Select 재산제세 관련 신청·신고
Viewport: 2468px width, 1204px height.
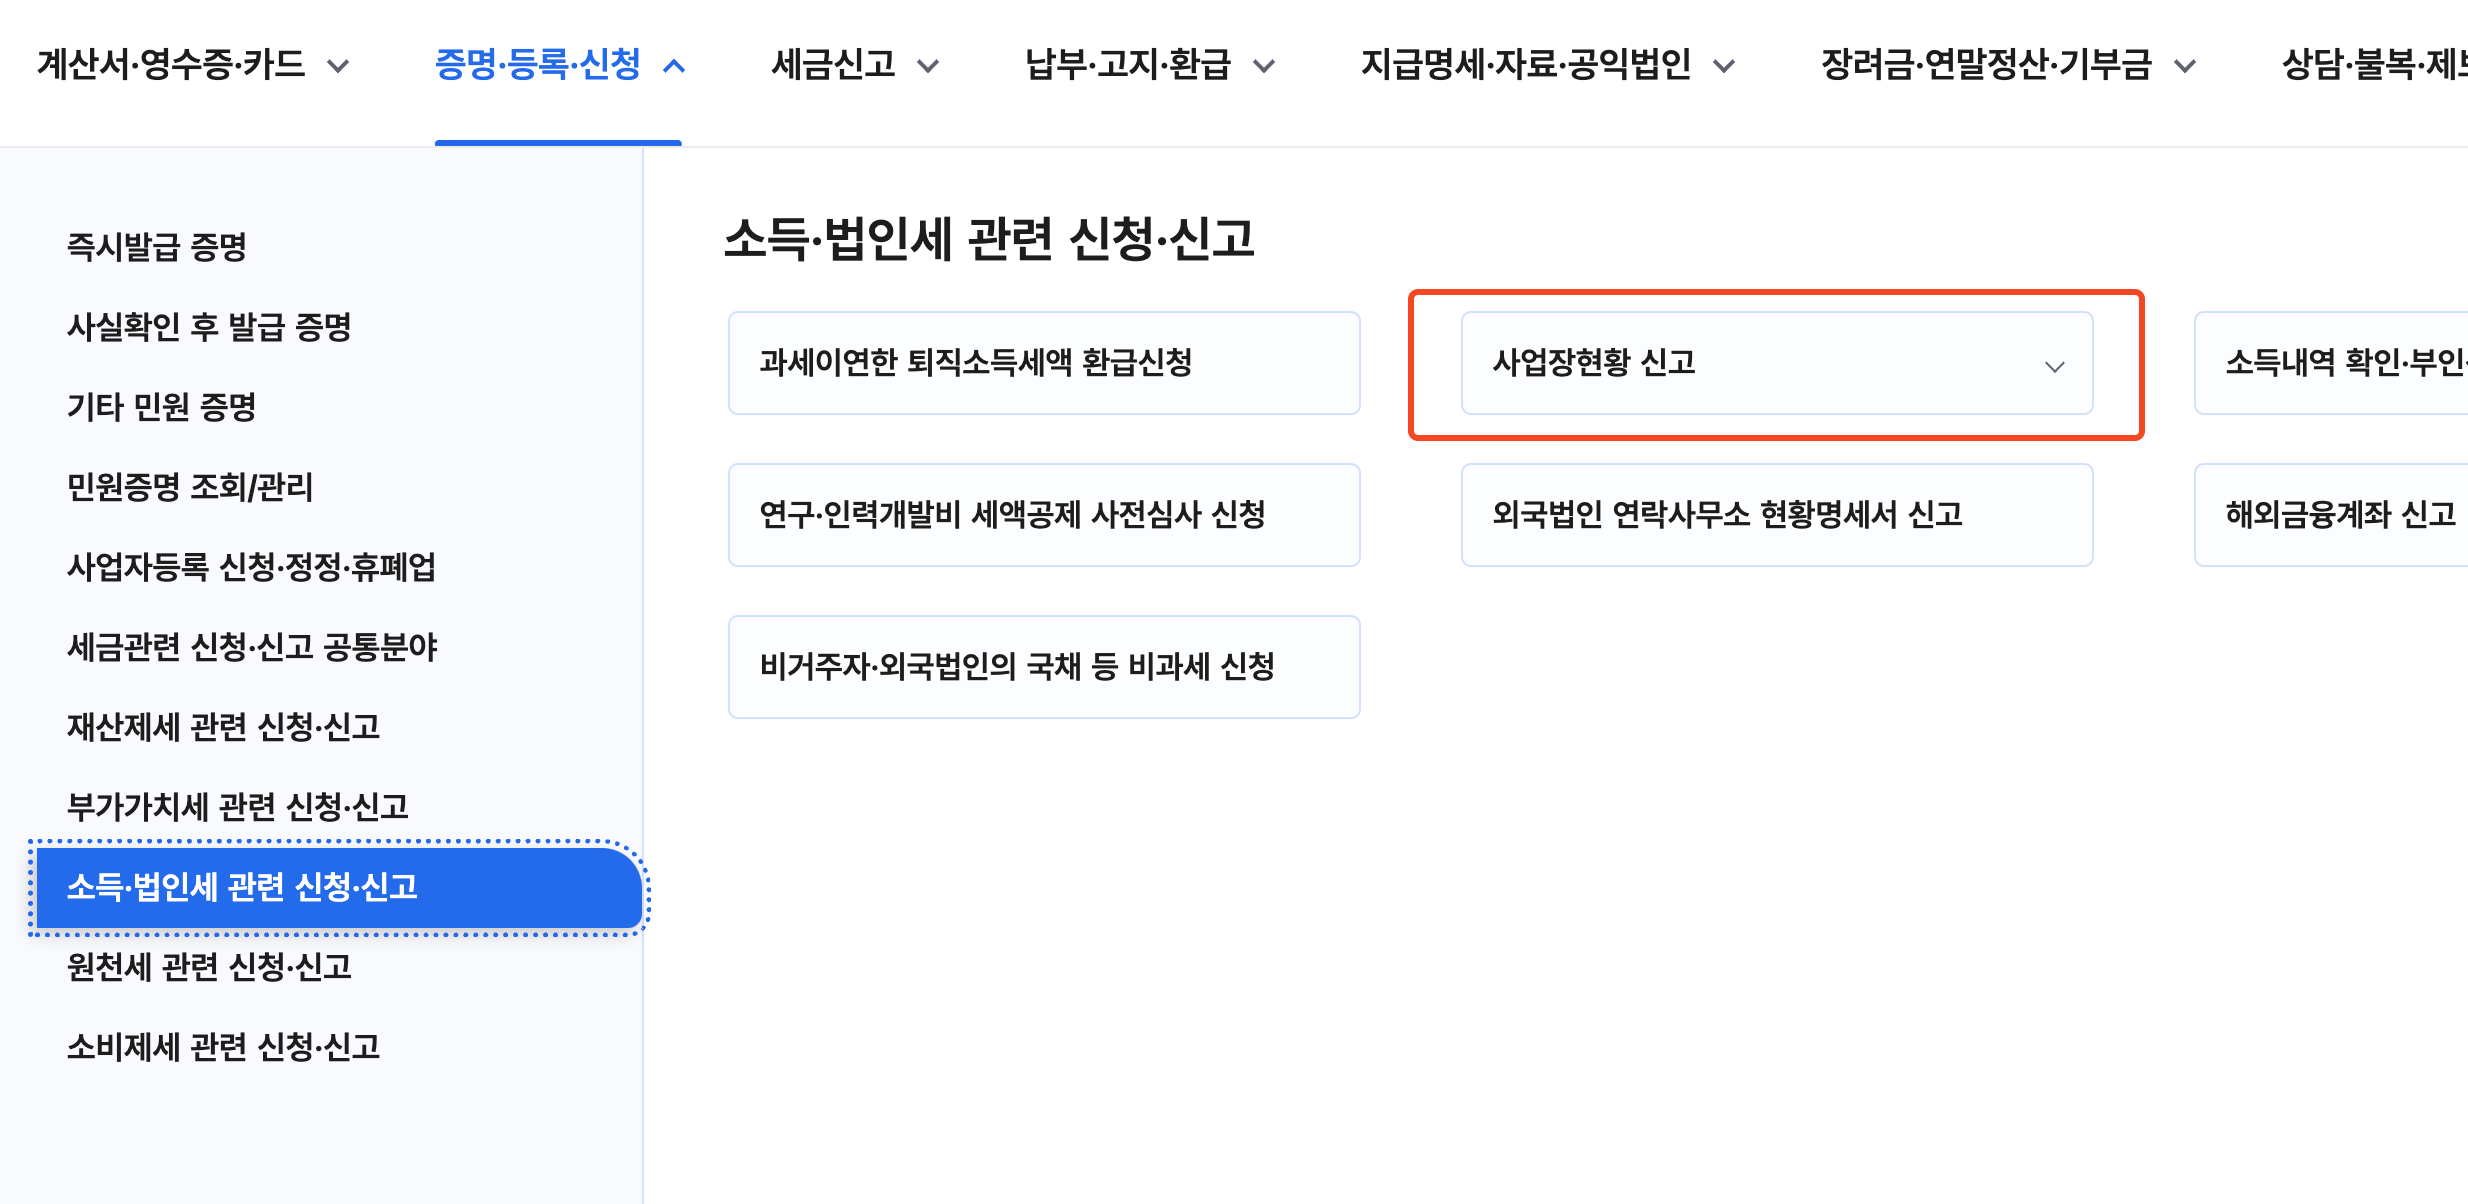[x=224, y=727]
